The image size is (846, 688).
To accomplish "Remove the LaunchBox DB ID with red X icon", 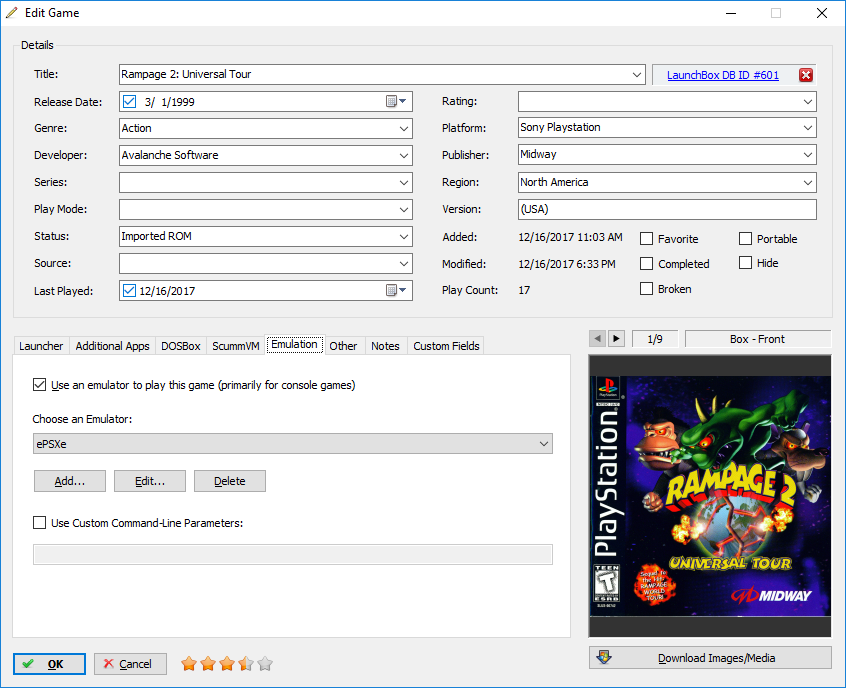I will click(806, 75).
